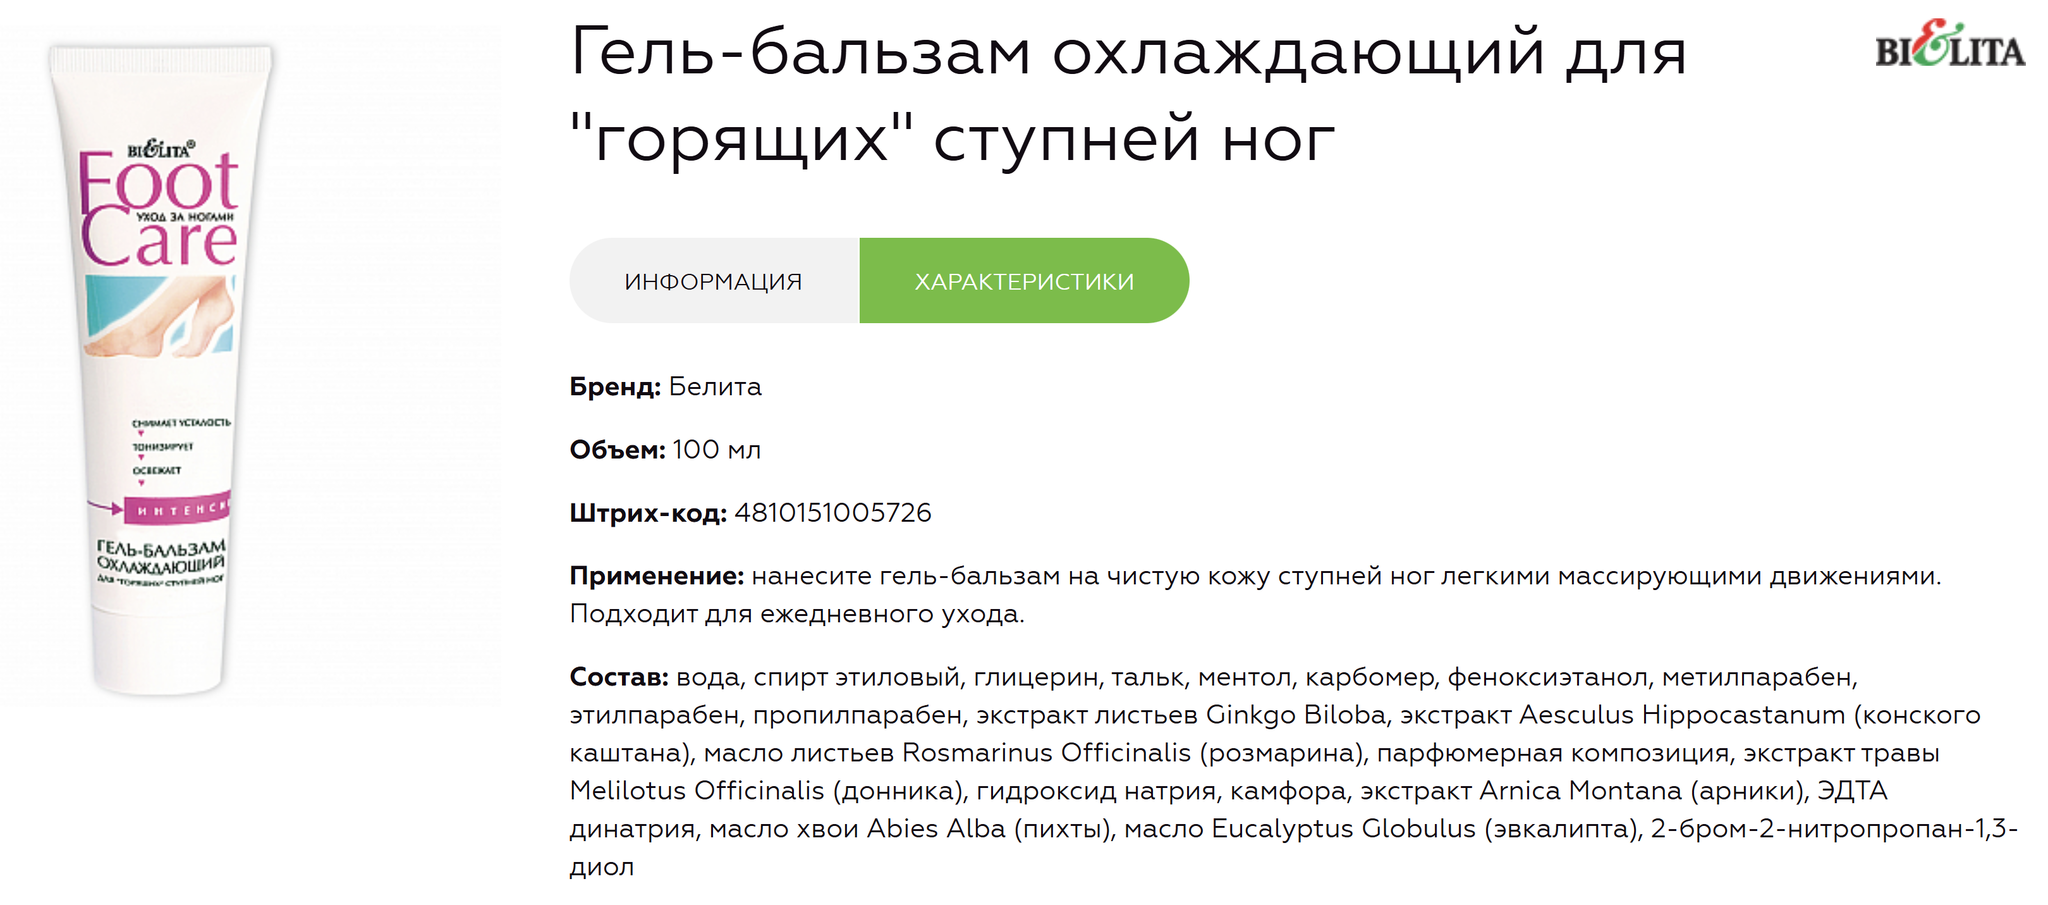
Task: Click the feet illustration on the tube
Action: click(160, 315)
